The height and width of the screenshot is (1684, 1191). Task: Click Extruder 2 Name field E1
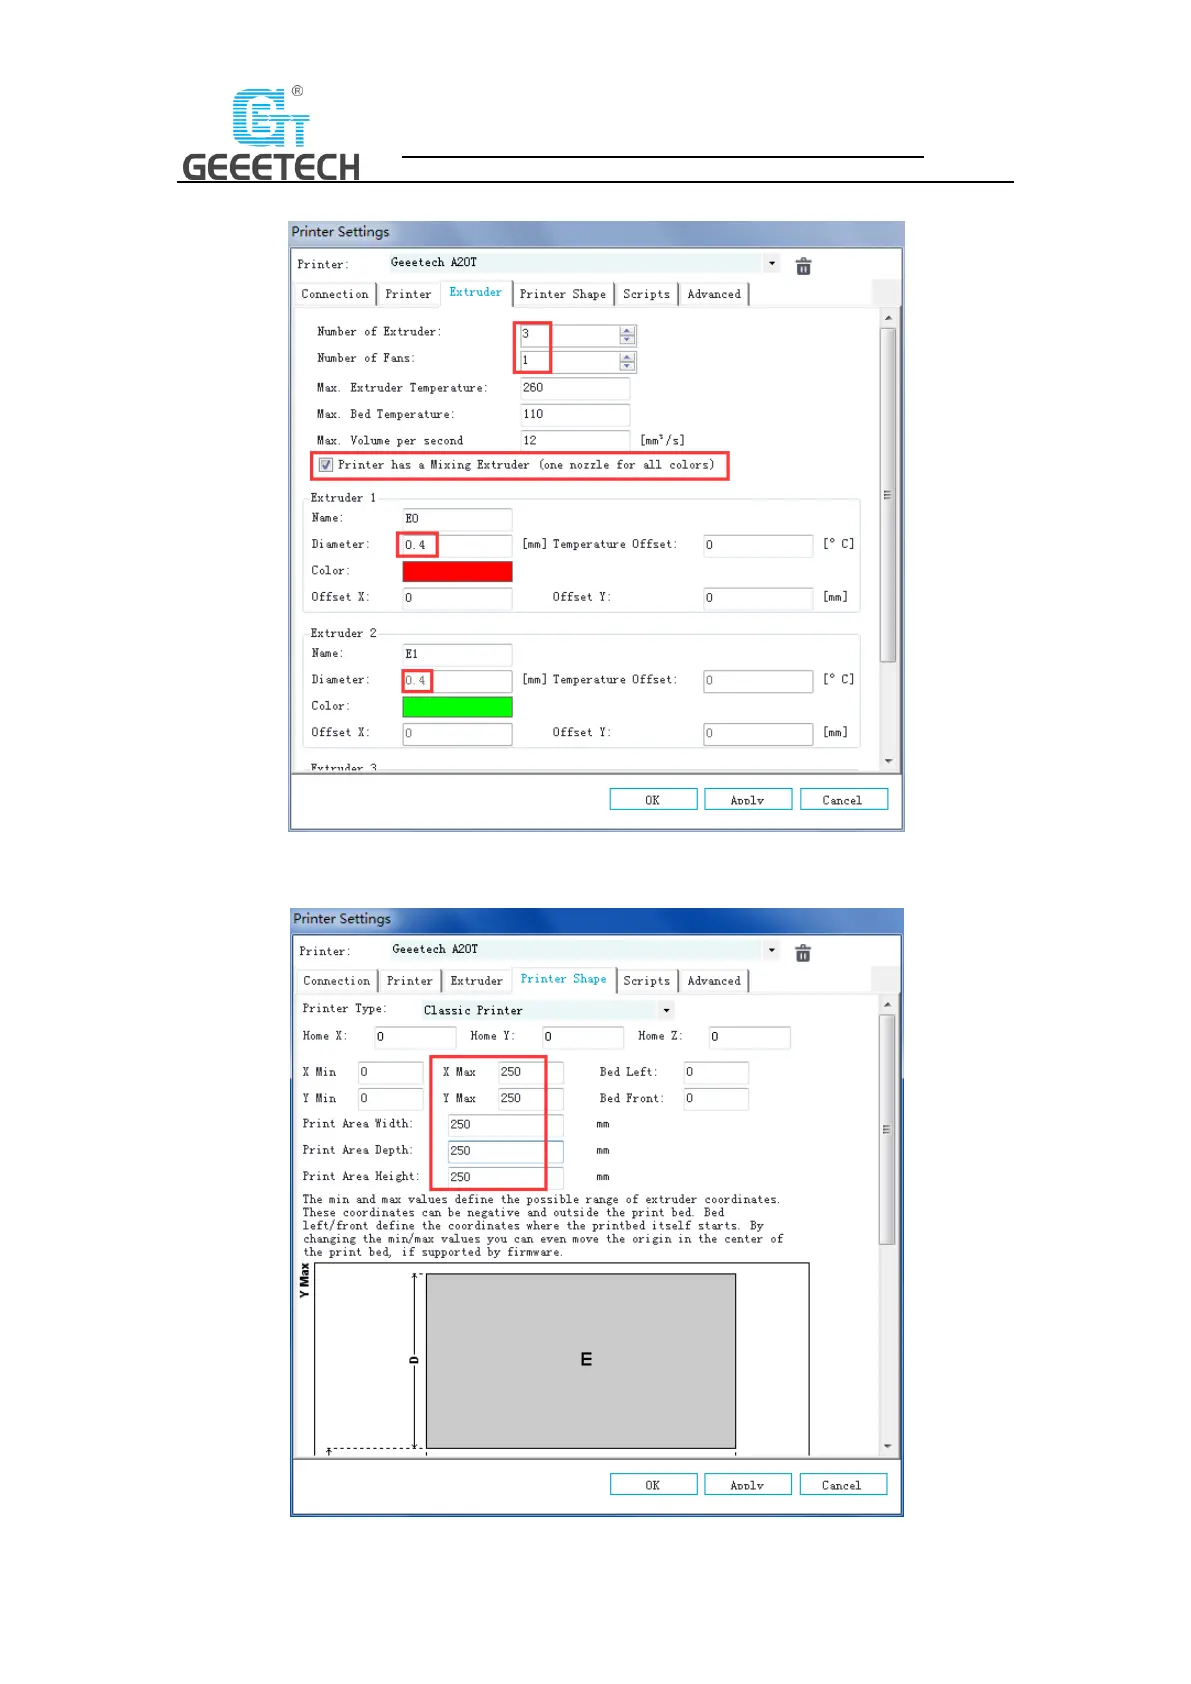click(x=457, y=654)
